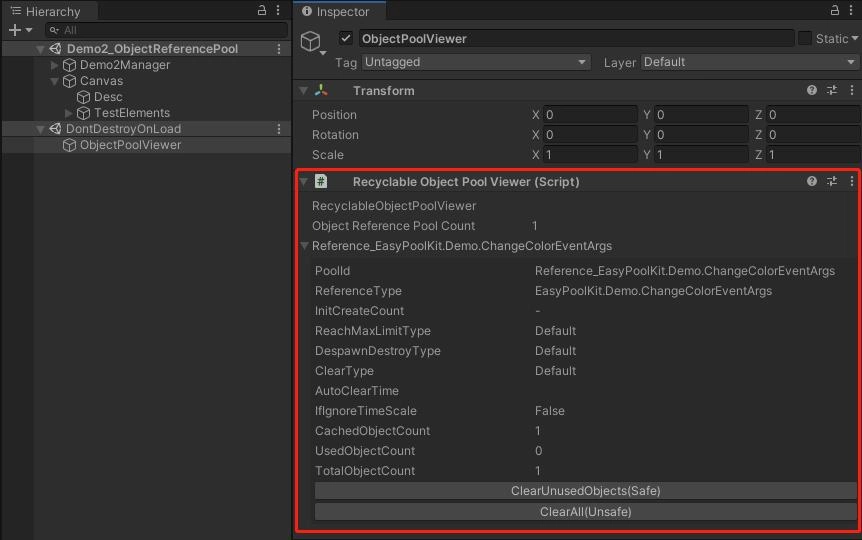Edit the ObjectPoolViewer name field
Viewport: 862px width, 540px height.
coord(576,38)
